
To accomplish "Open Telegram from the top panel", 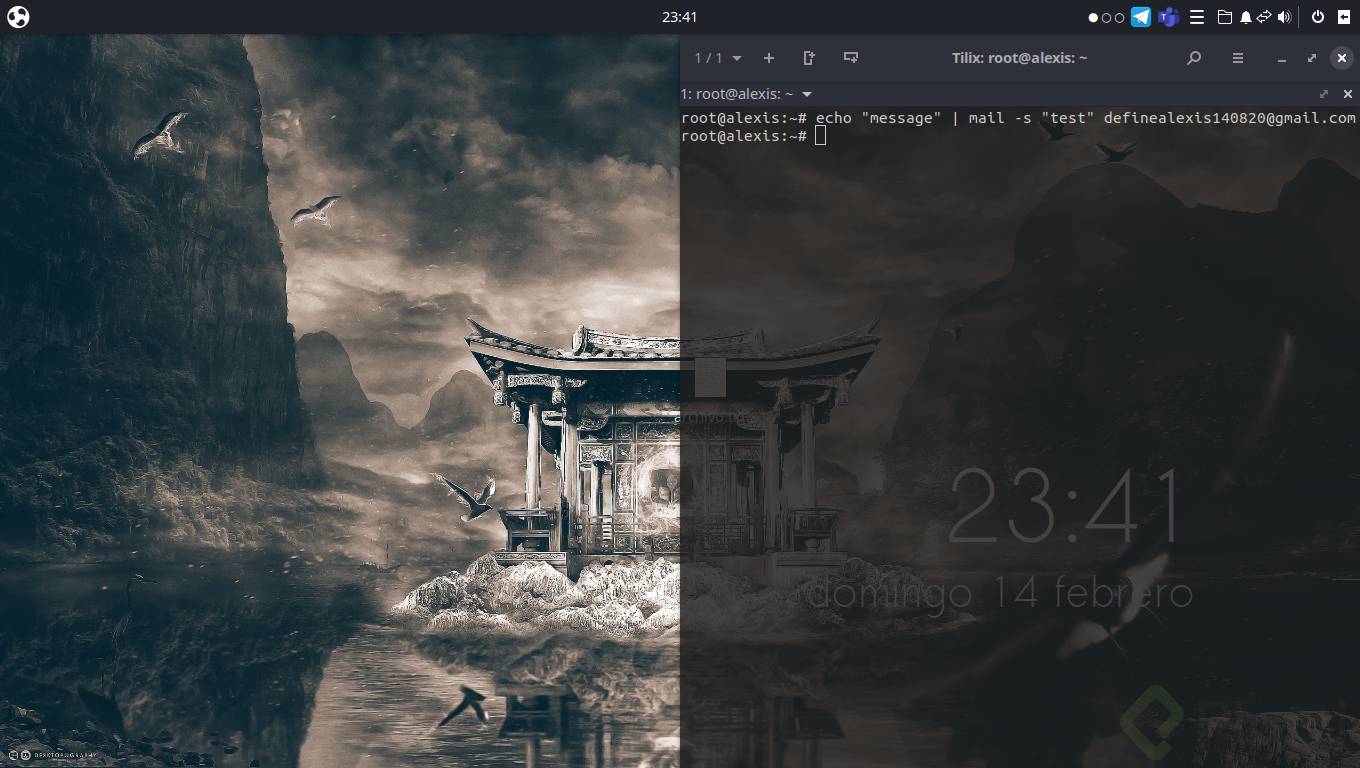I will tap(1141, 17).
